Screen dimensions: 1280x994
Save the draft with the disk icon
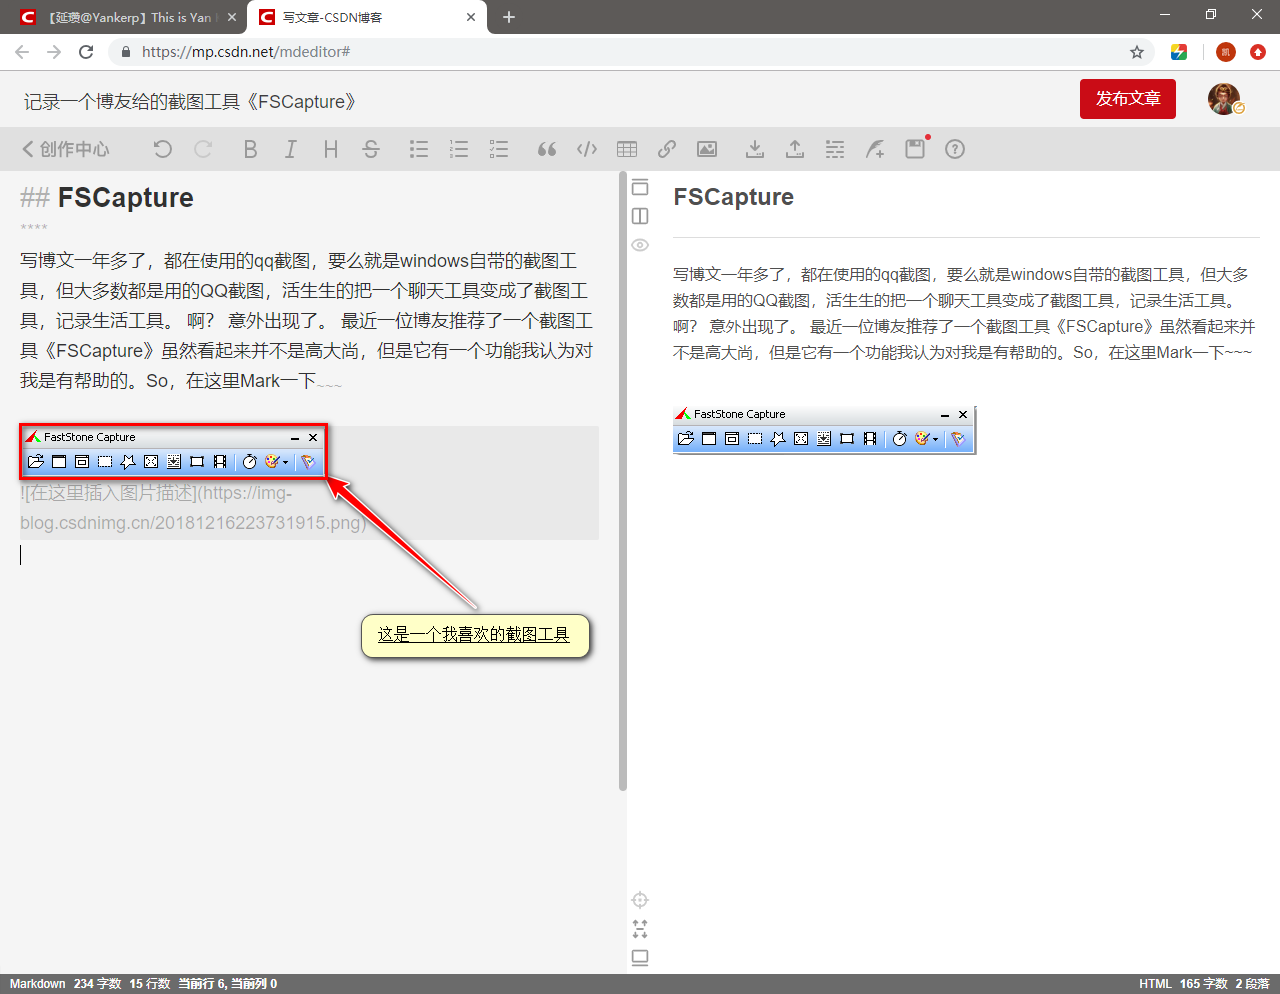coord(914,148)
